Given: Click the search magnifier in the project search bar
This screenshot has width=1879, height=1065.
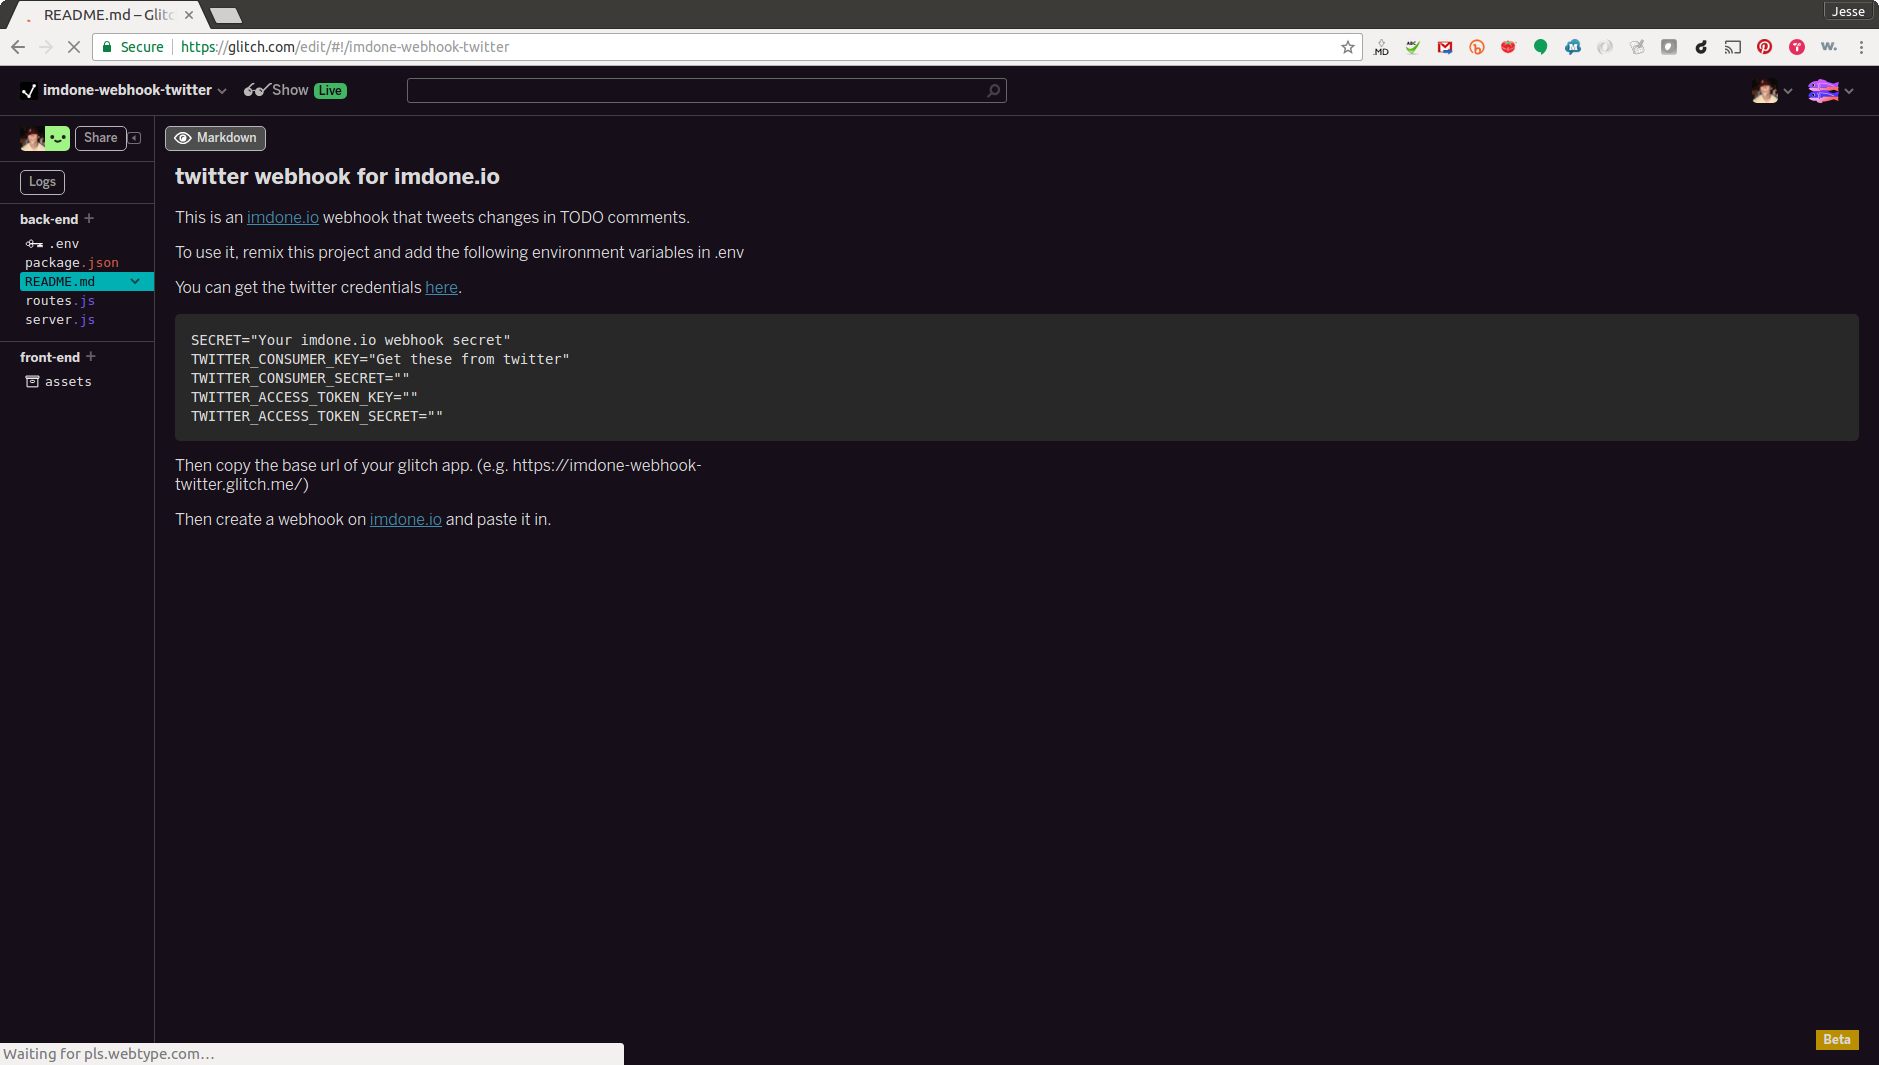Looking at the screenshot, I should click(993, 90).
